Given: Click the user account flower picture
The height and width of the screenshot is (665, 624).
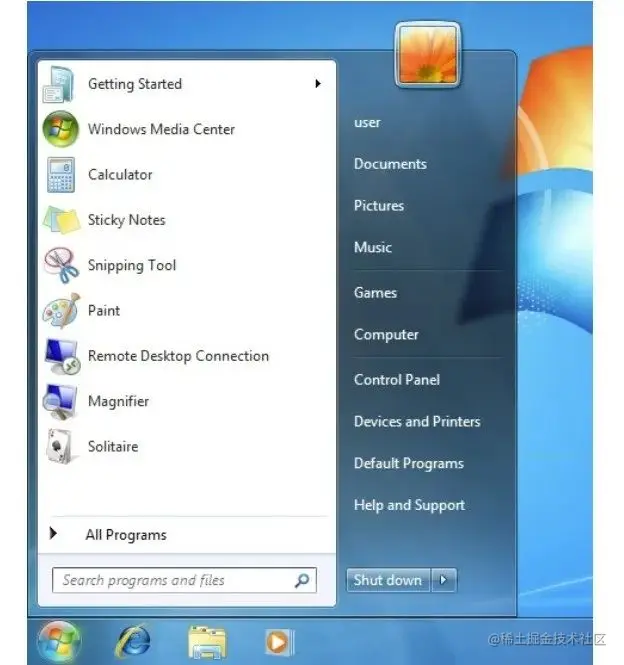Looking at the screenshot, I should click(x=428, y=54).
